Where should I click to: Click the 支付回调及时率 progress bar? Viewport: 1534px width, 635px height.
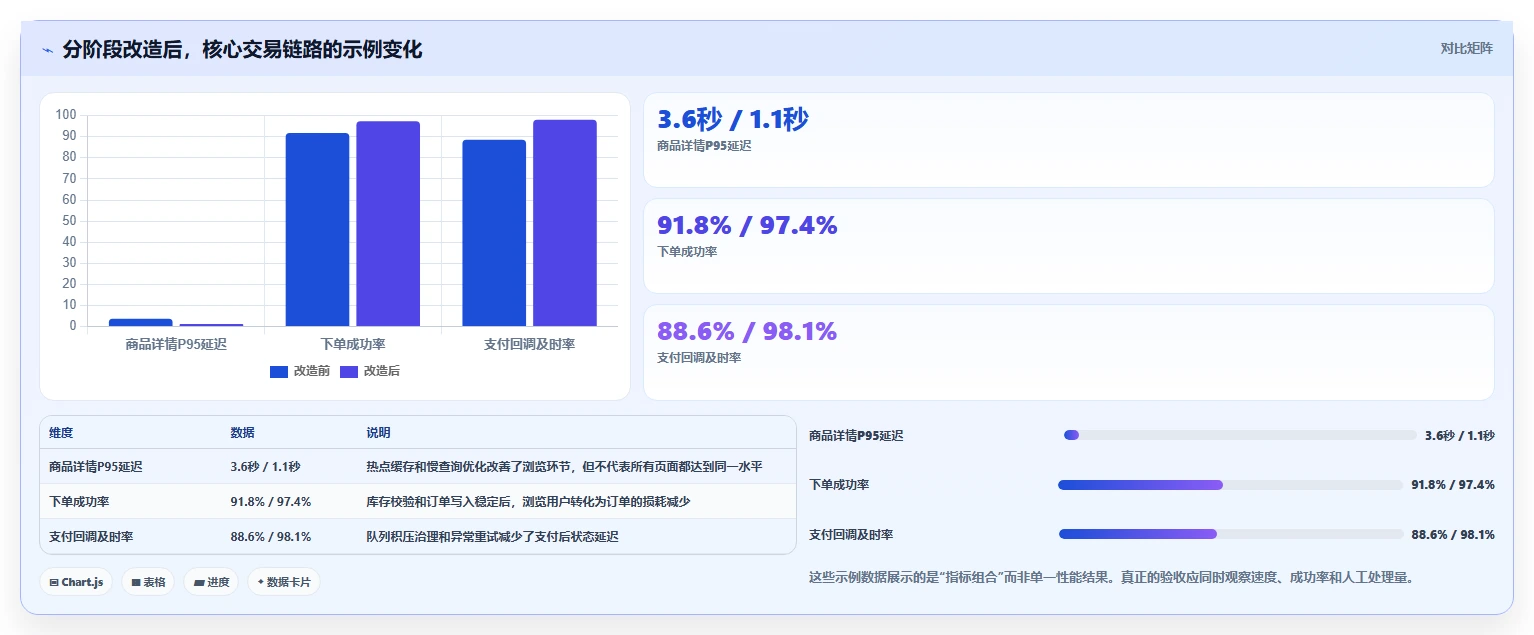coord(1231,534)
